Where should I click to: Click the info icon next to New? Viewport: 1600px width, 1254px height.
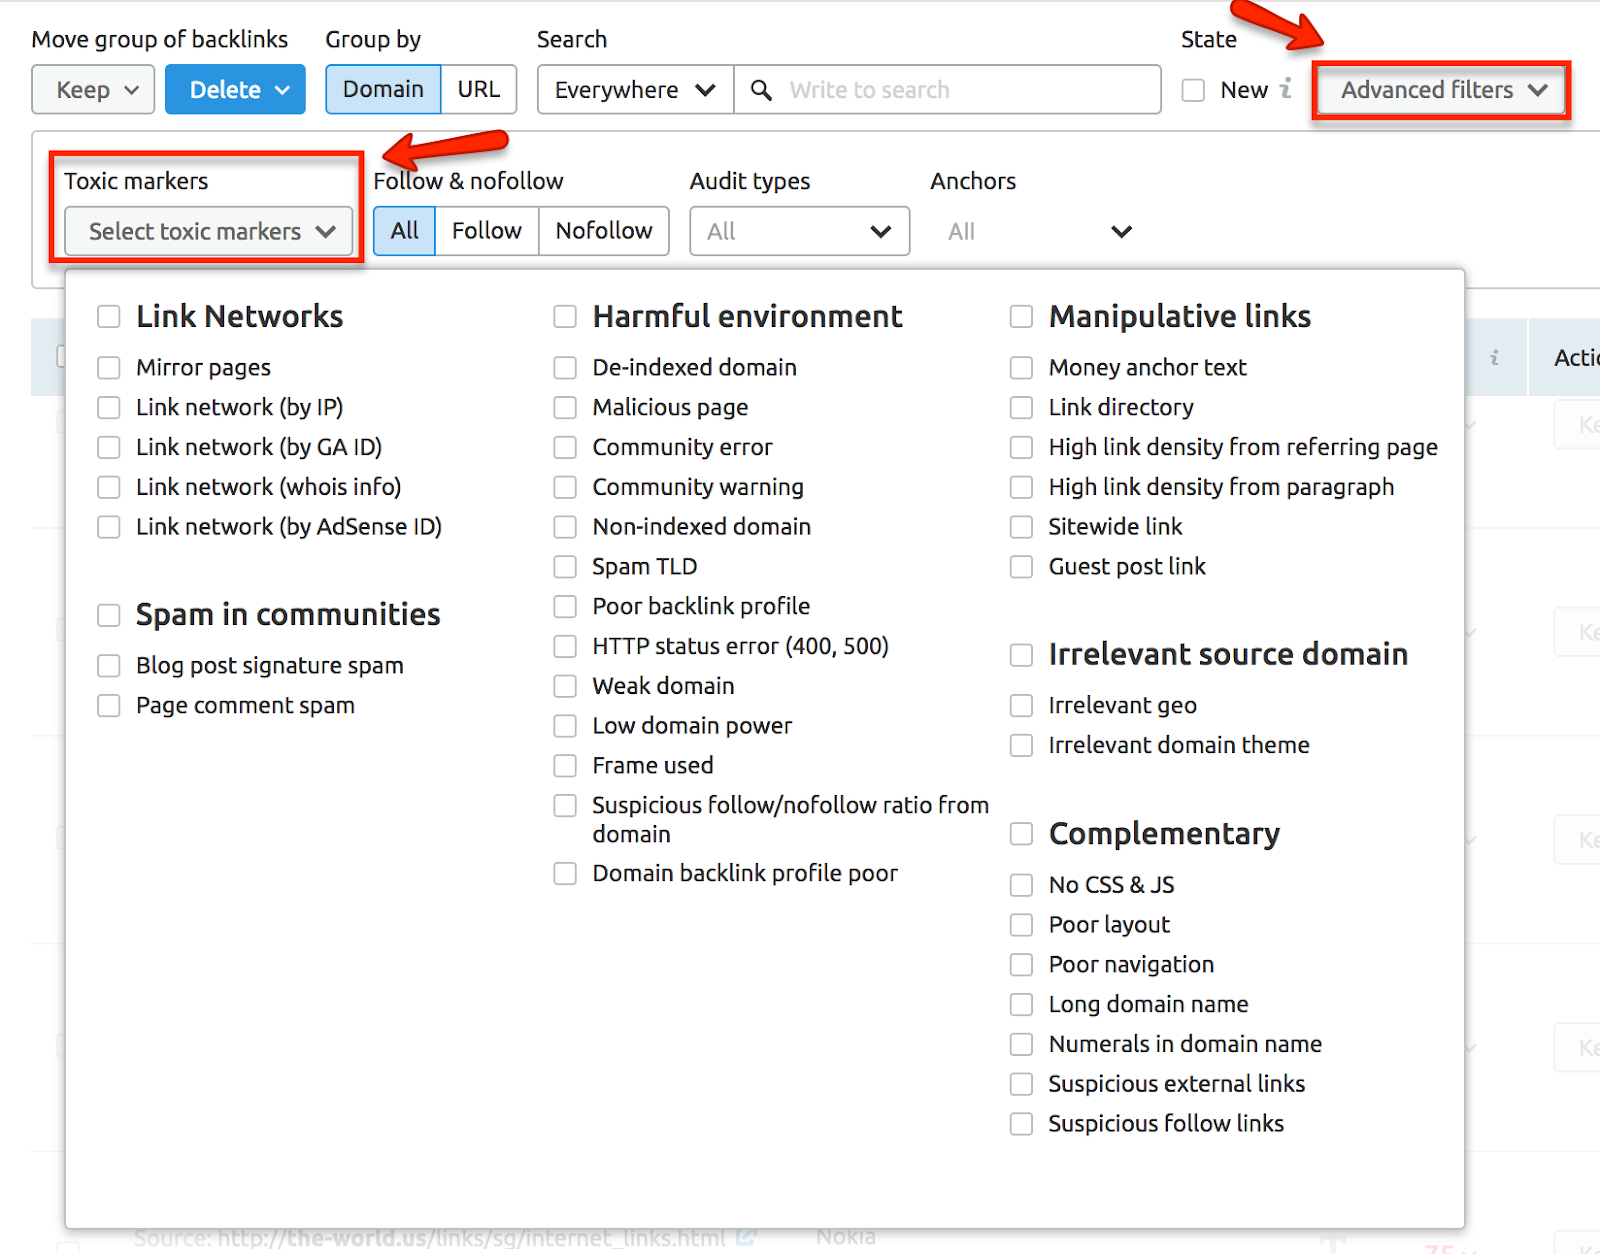coord(1286,88)
